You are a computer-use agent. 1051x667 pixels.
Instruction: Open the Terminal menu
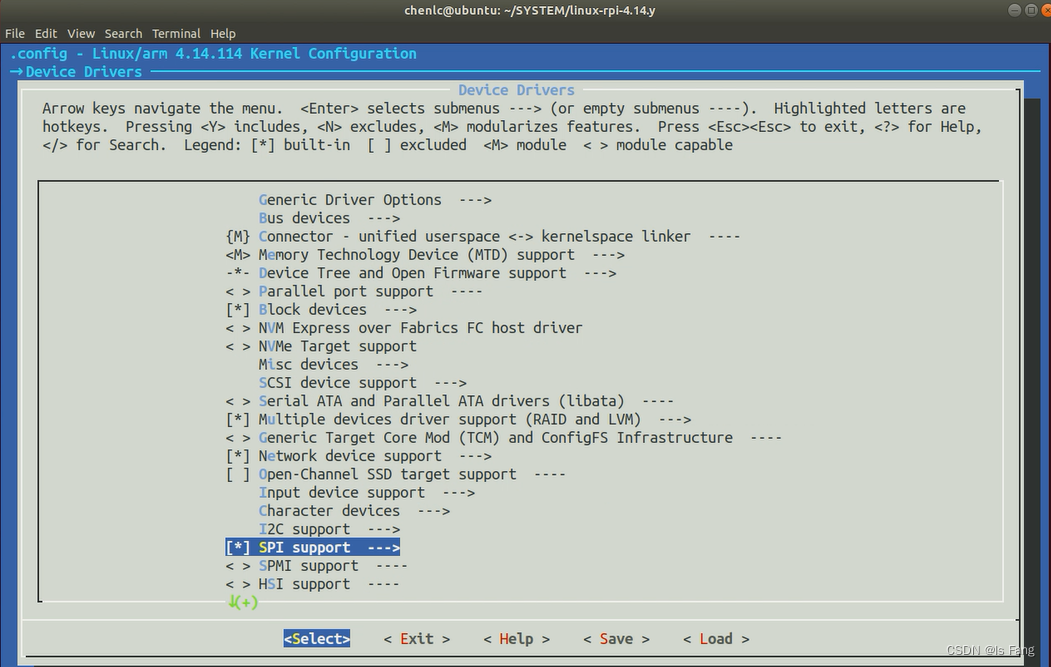pos(176,34)
